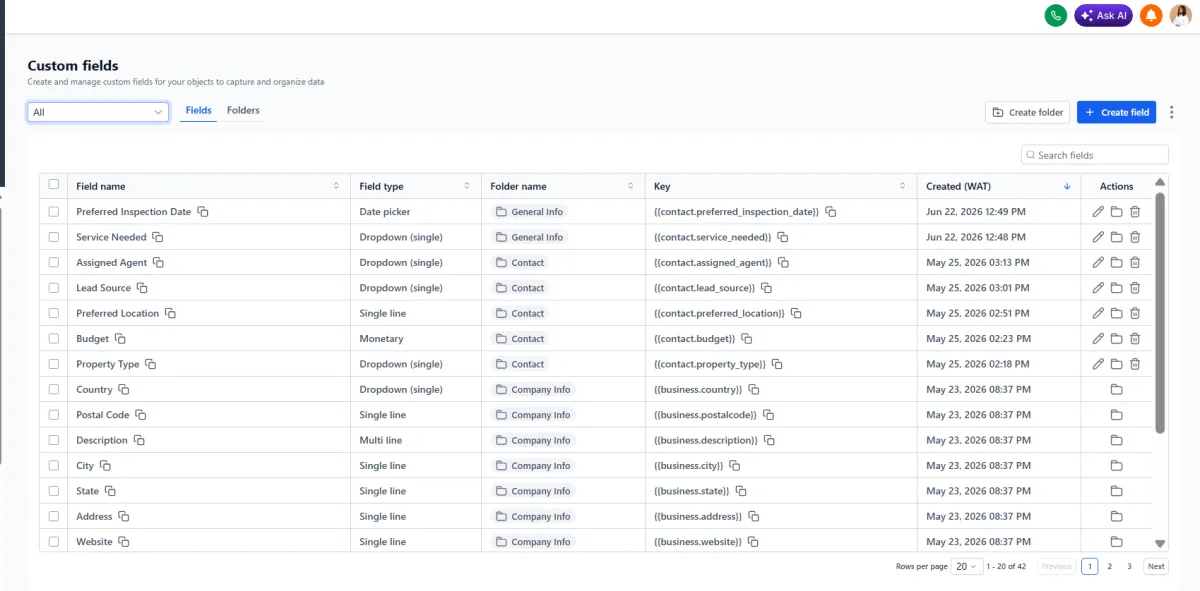
Task: Copy the business.website key
Action: [753, 542]
